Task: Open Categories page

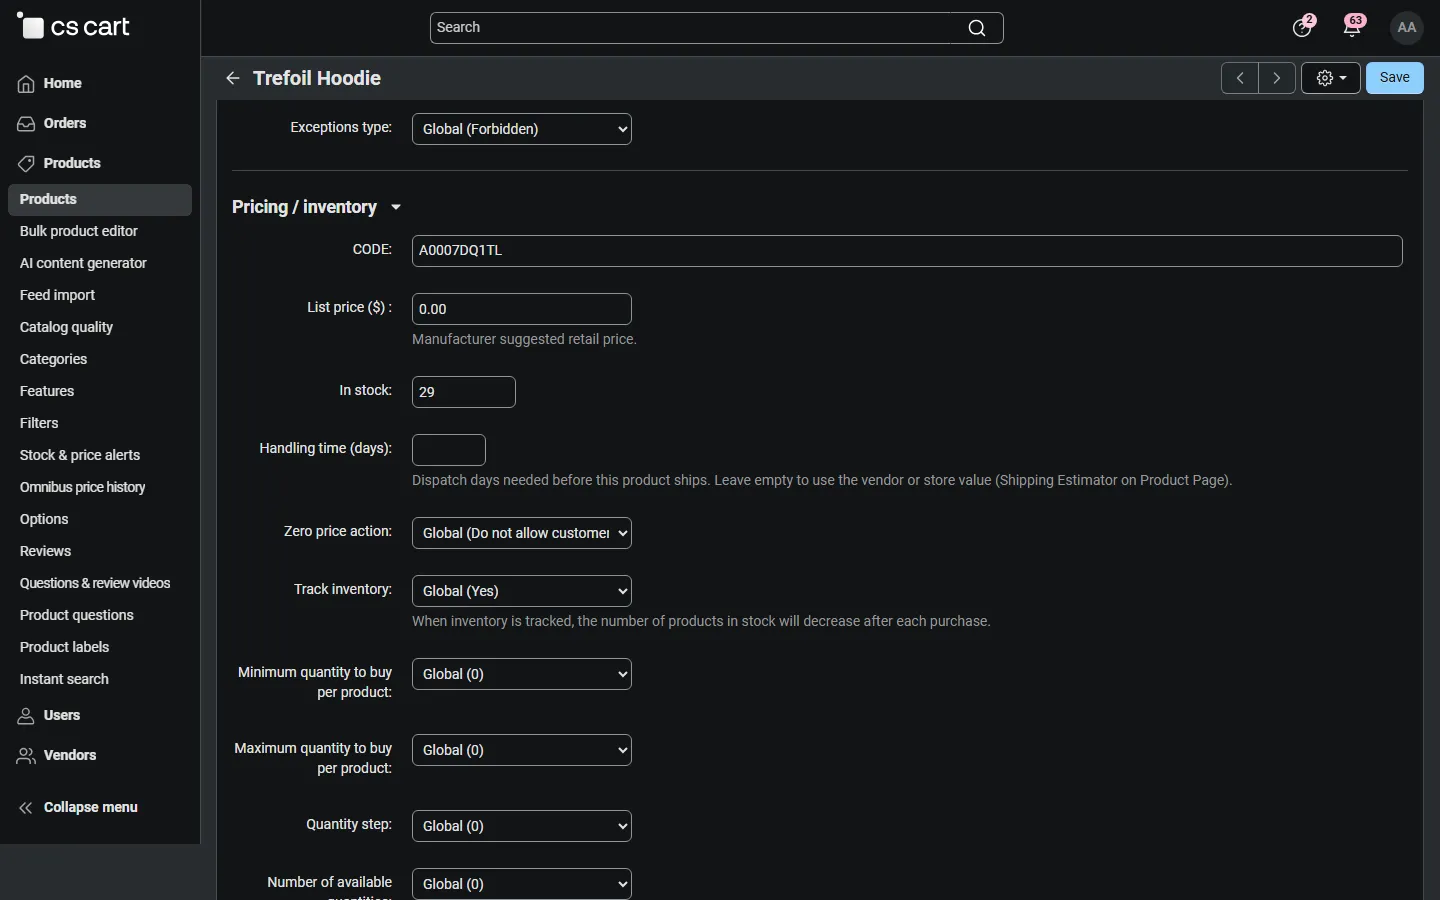Action: (53, 360)
